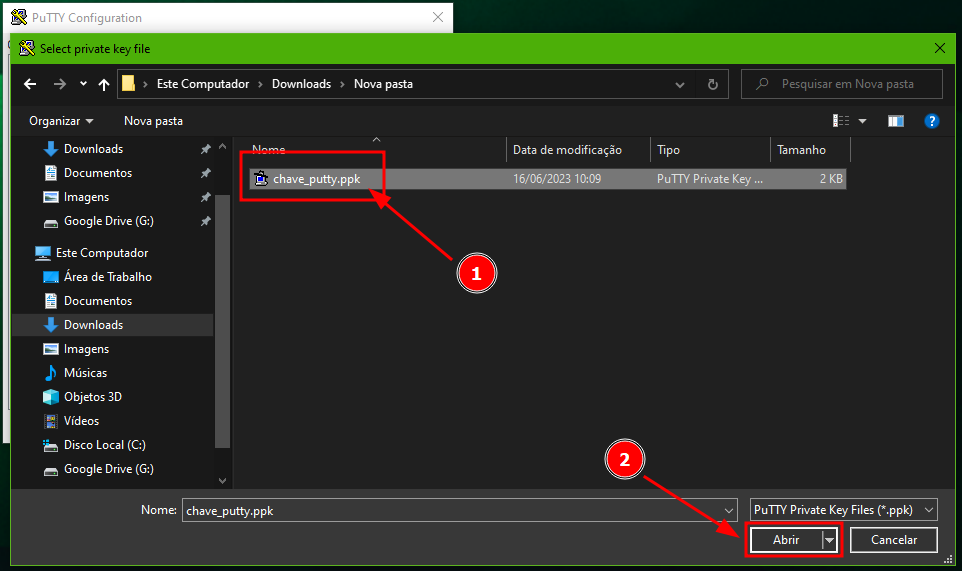Expand the address bar history dropdown

tap(680, 85)
